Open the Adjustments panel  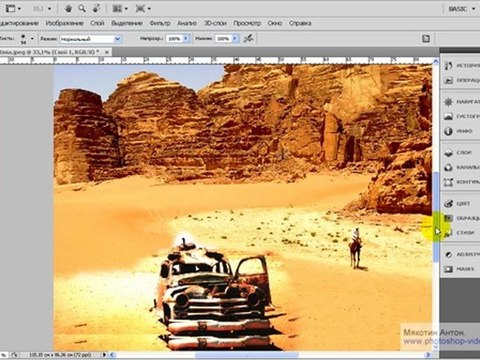point(462,254)
